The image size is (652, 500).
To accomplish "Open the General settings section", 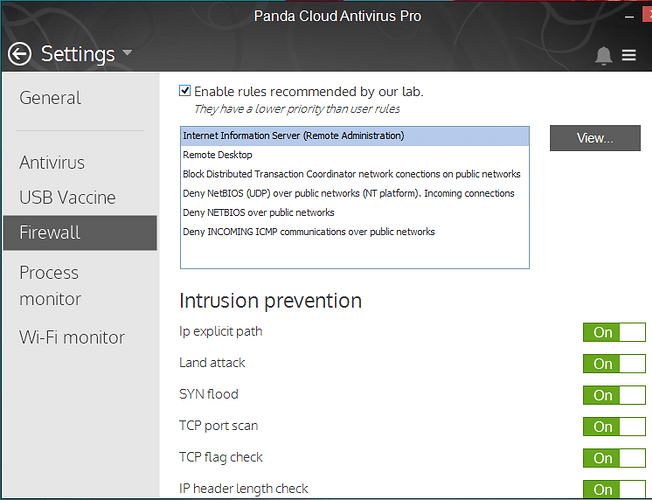I will (50, 98).
